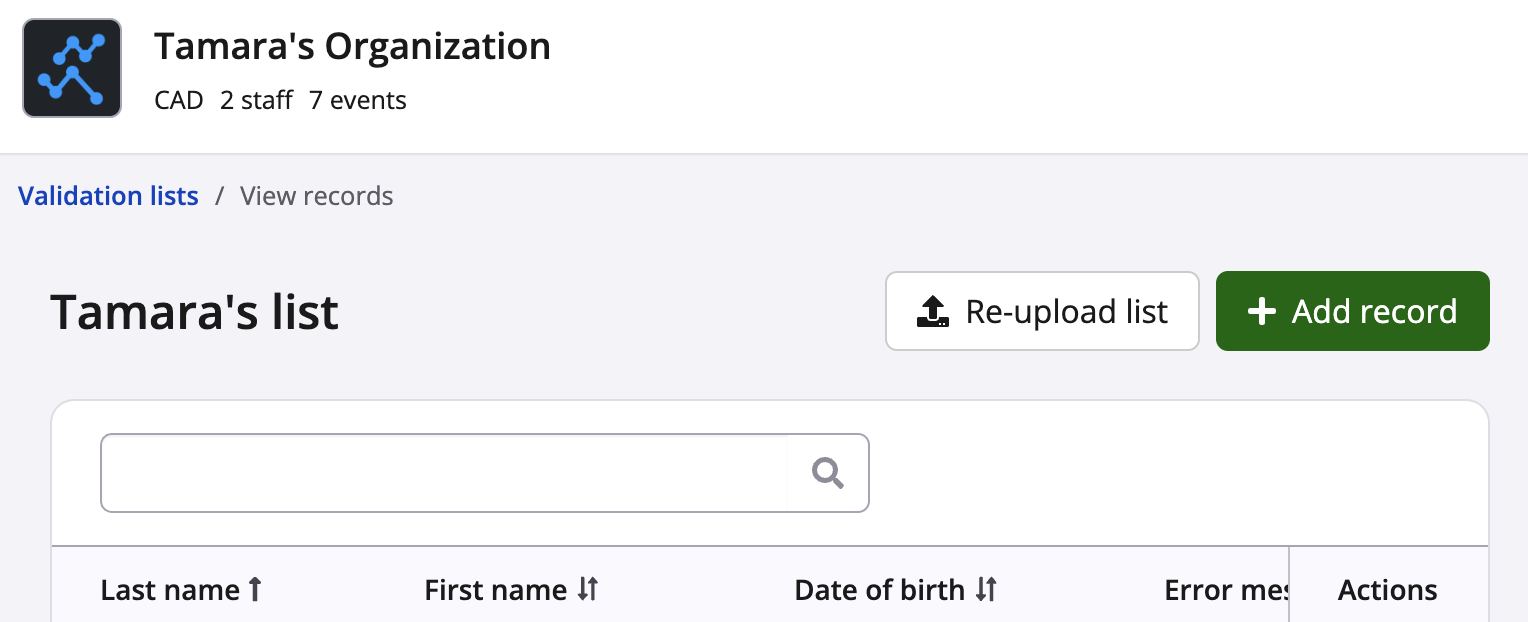
Task: Click the search magnifier icon
Action: pyautogui.click(x=827, y=473)
